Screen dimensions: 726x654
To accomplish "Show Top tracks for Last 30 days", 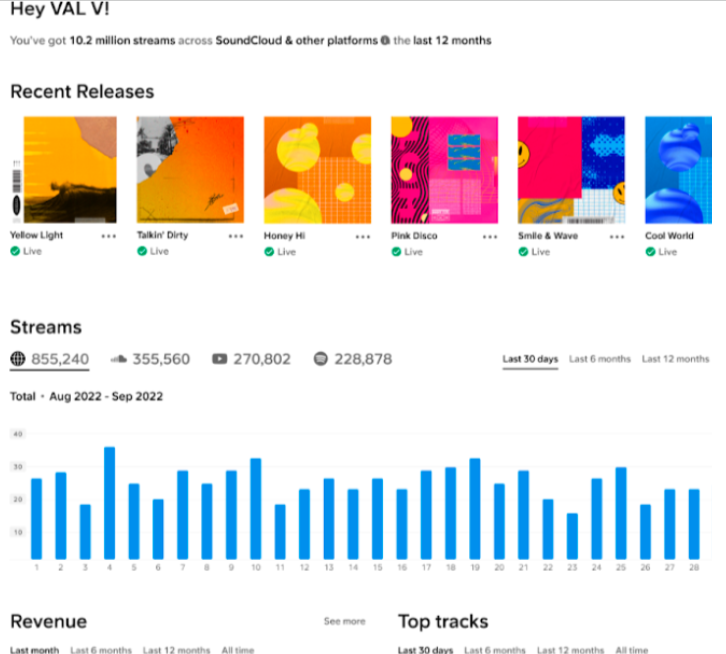I will pyautogui.click(x=426, y=650).
